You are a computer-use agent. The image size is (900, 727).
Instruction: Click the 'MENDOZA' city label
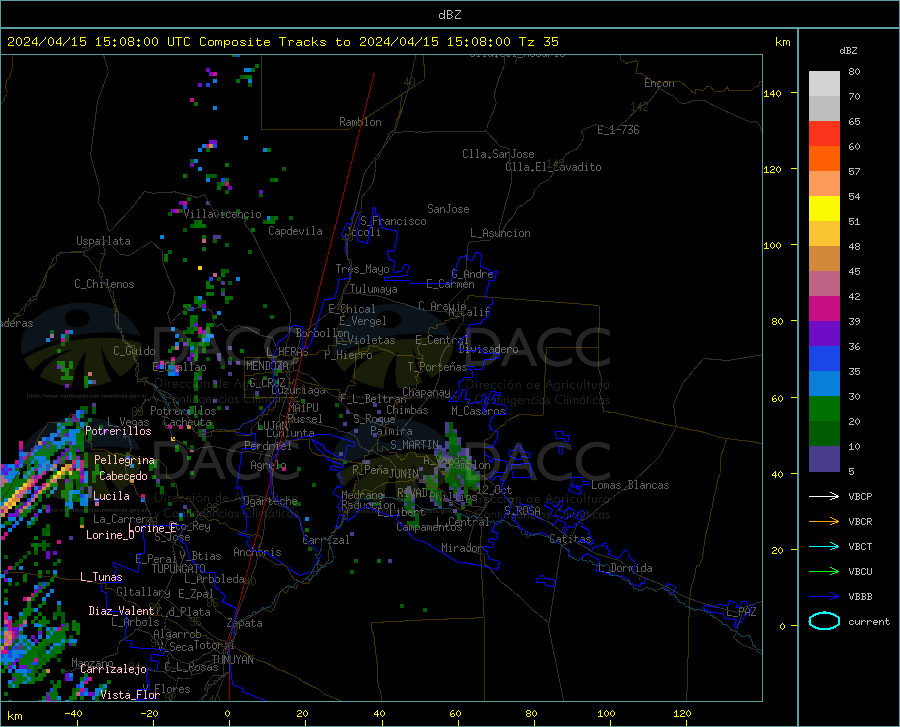pyautogui.click(x=267, y=366)
